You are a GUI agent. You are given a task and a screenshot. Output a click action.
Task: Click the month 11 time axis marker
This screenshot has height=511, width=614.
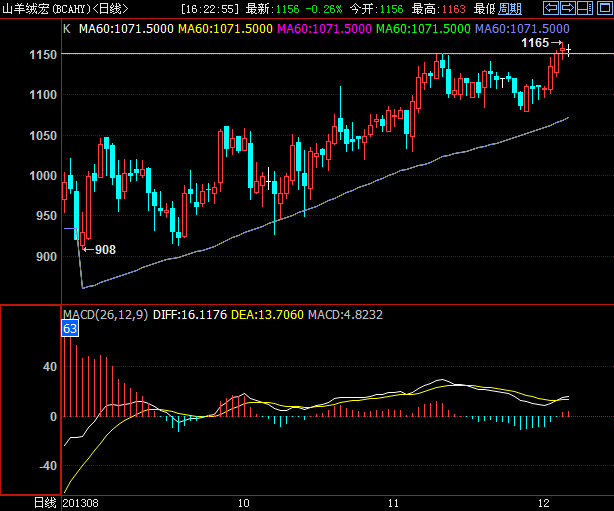[x=393, y=503]
